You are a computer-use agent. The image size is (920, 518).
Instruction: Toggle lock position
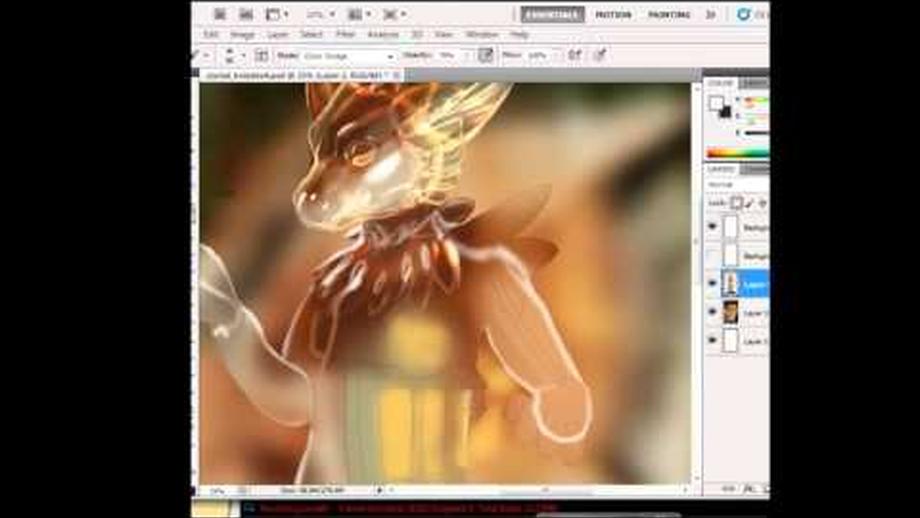tap(763, 203)
